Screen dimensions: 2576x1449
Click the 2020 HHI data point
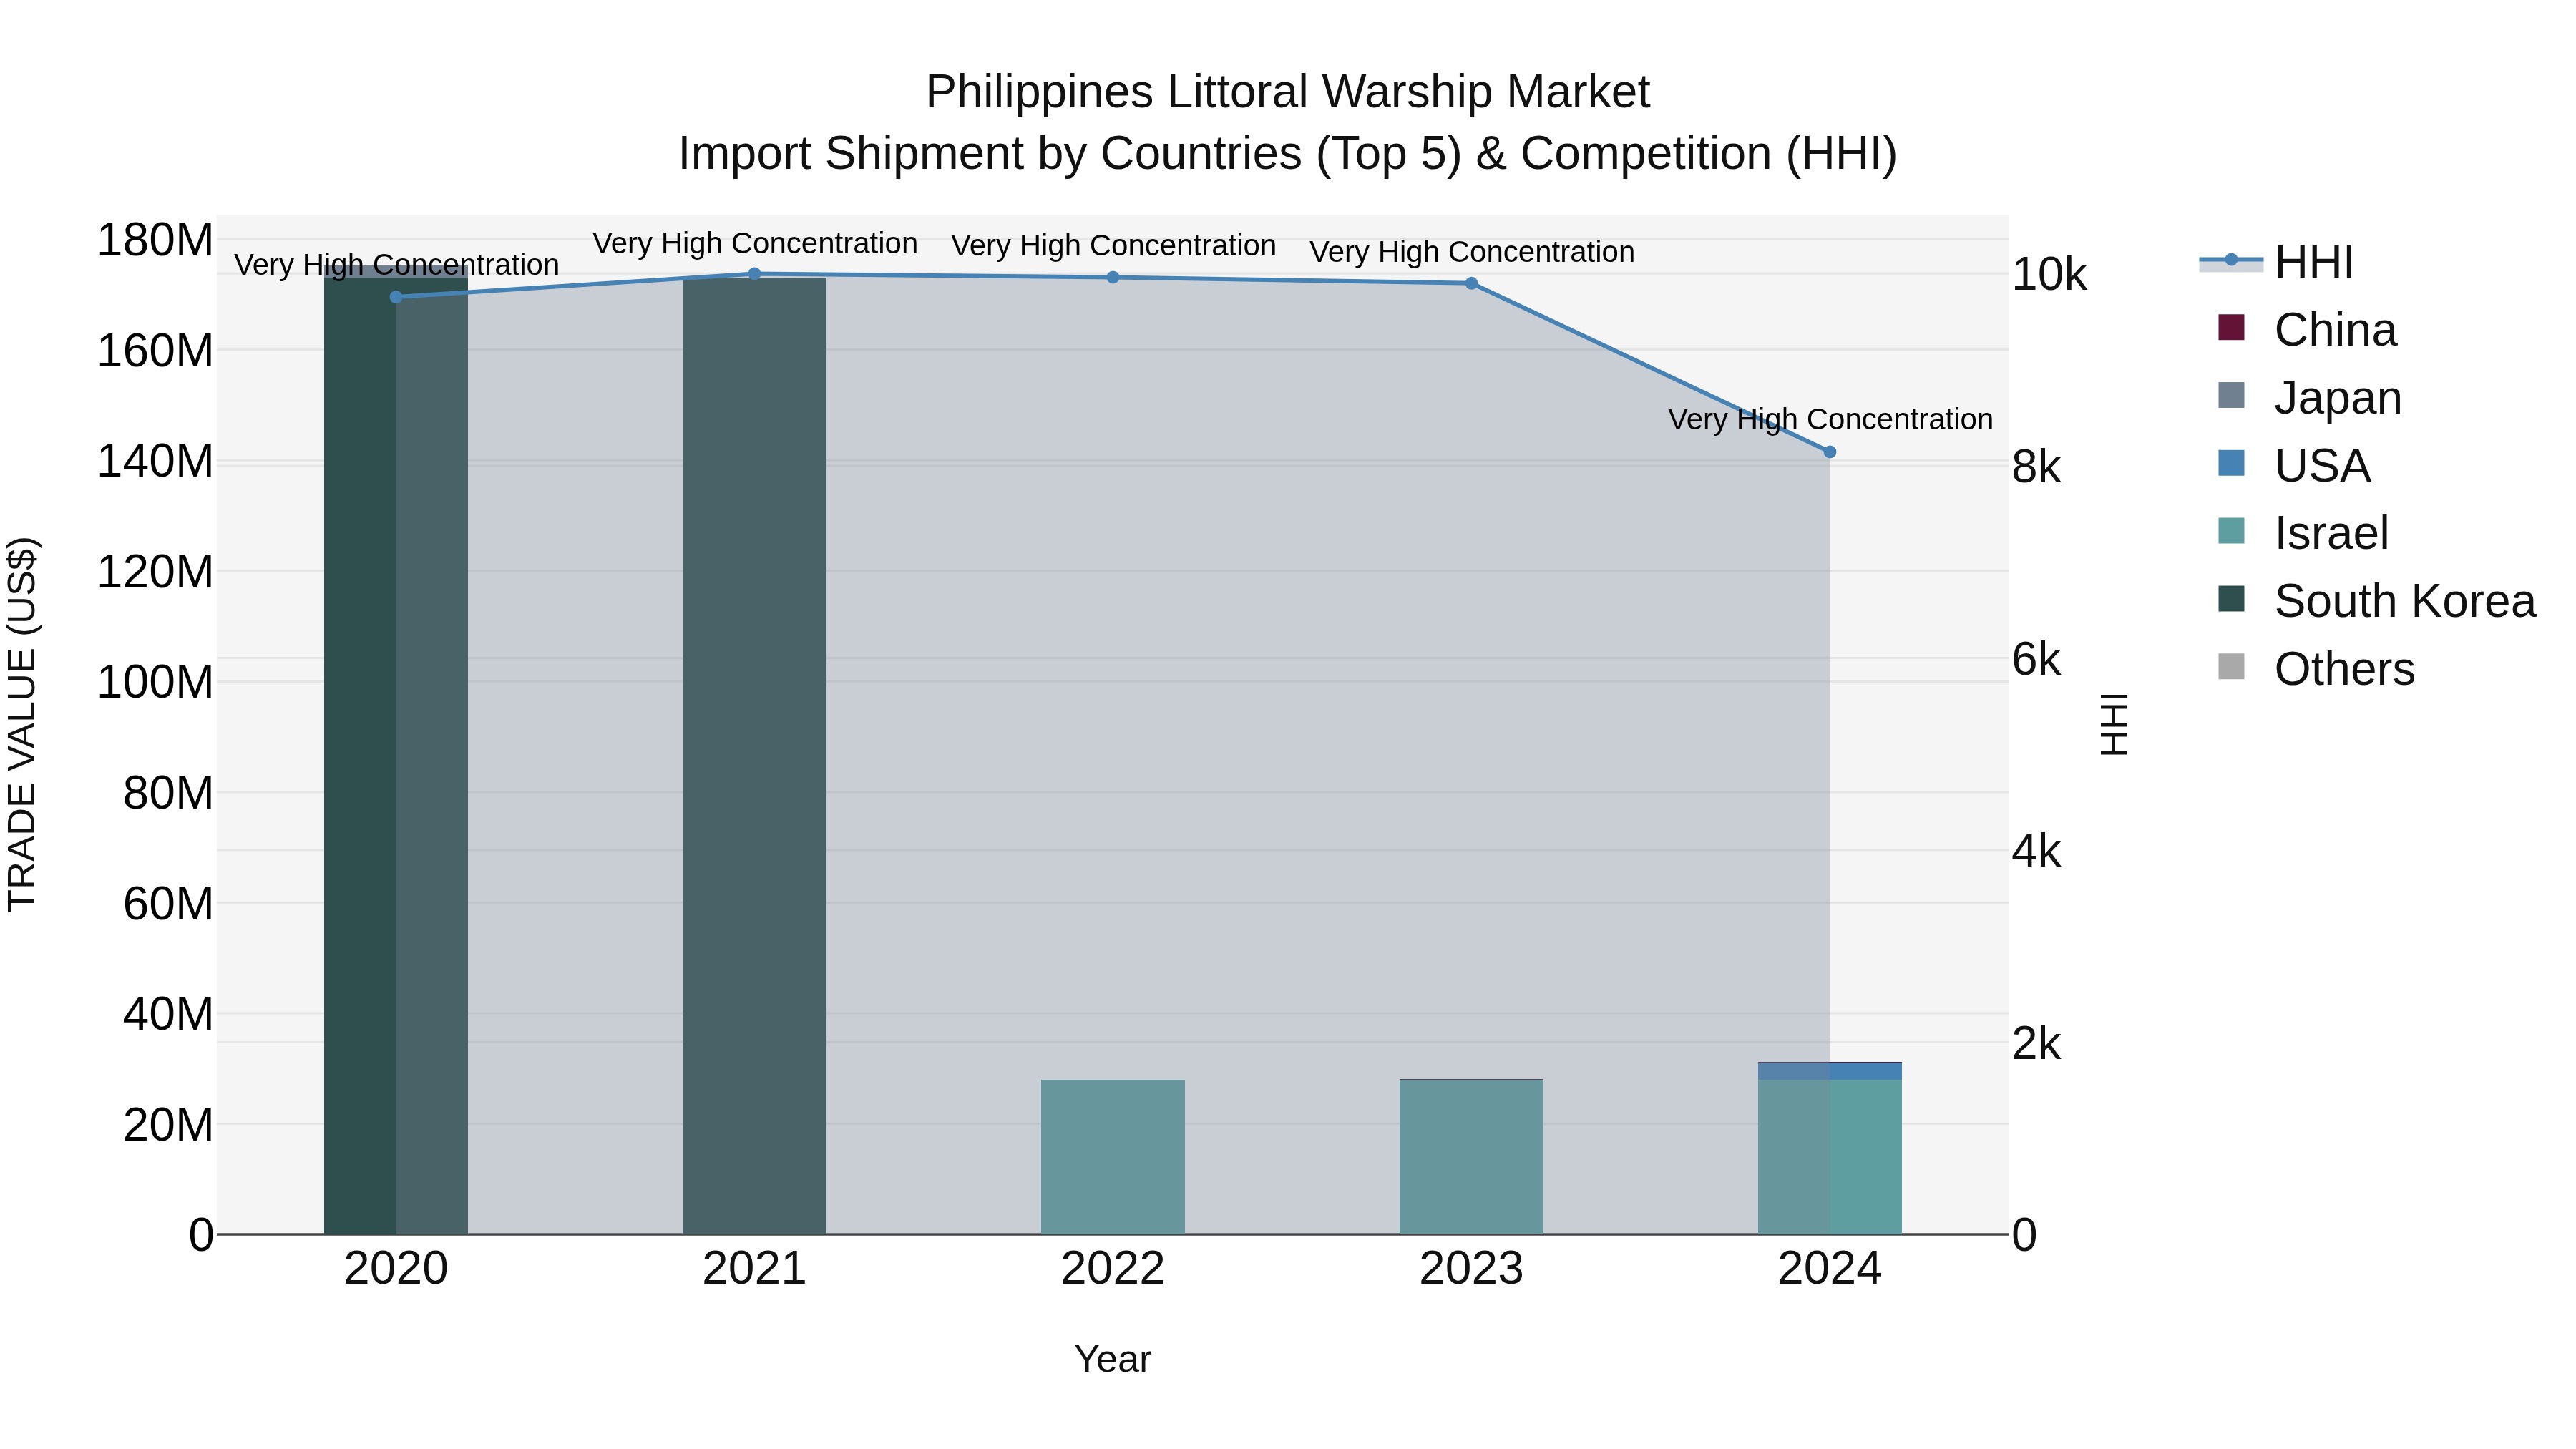click(396, 297)
